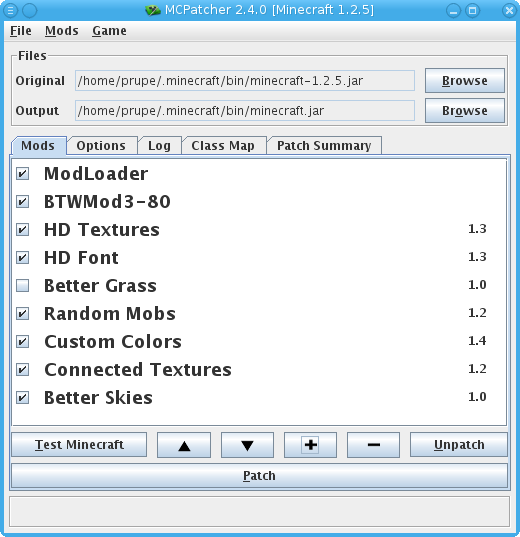Browse for the Original jar file
The image size is (520, 537).
pyautogui.click(x=465, y=80)
